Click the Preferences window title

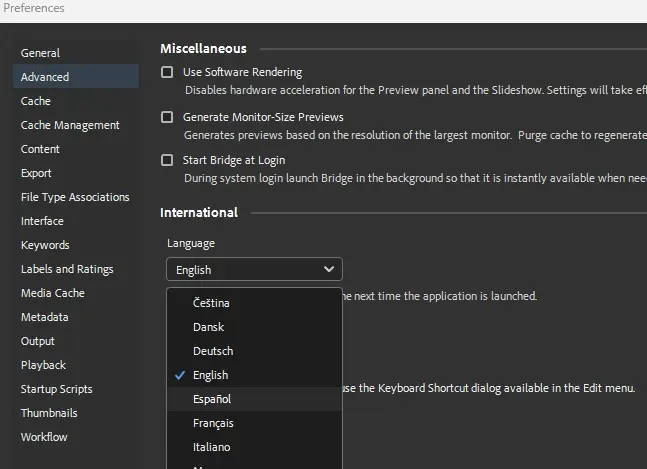click(34, 8)
